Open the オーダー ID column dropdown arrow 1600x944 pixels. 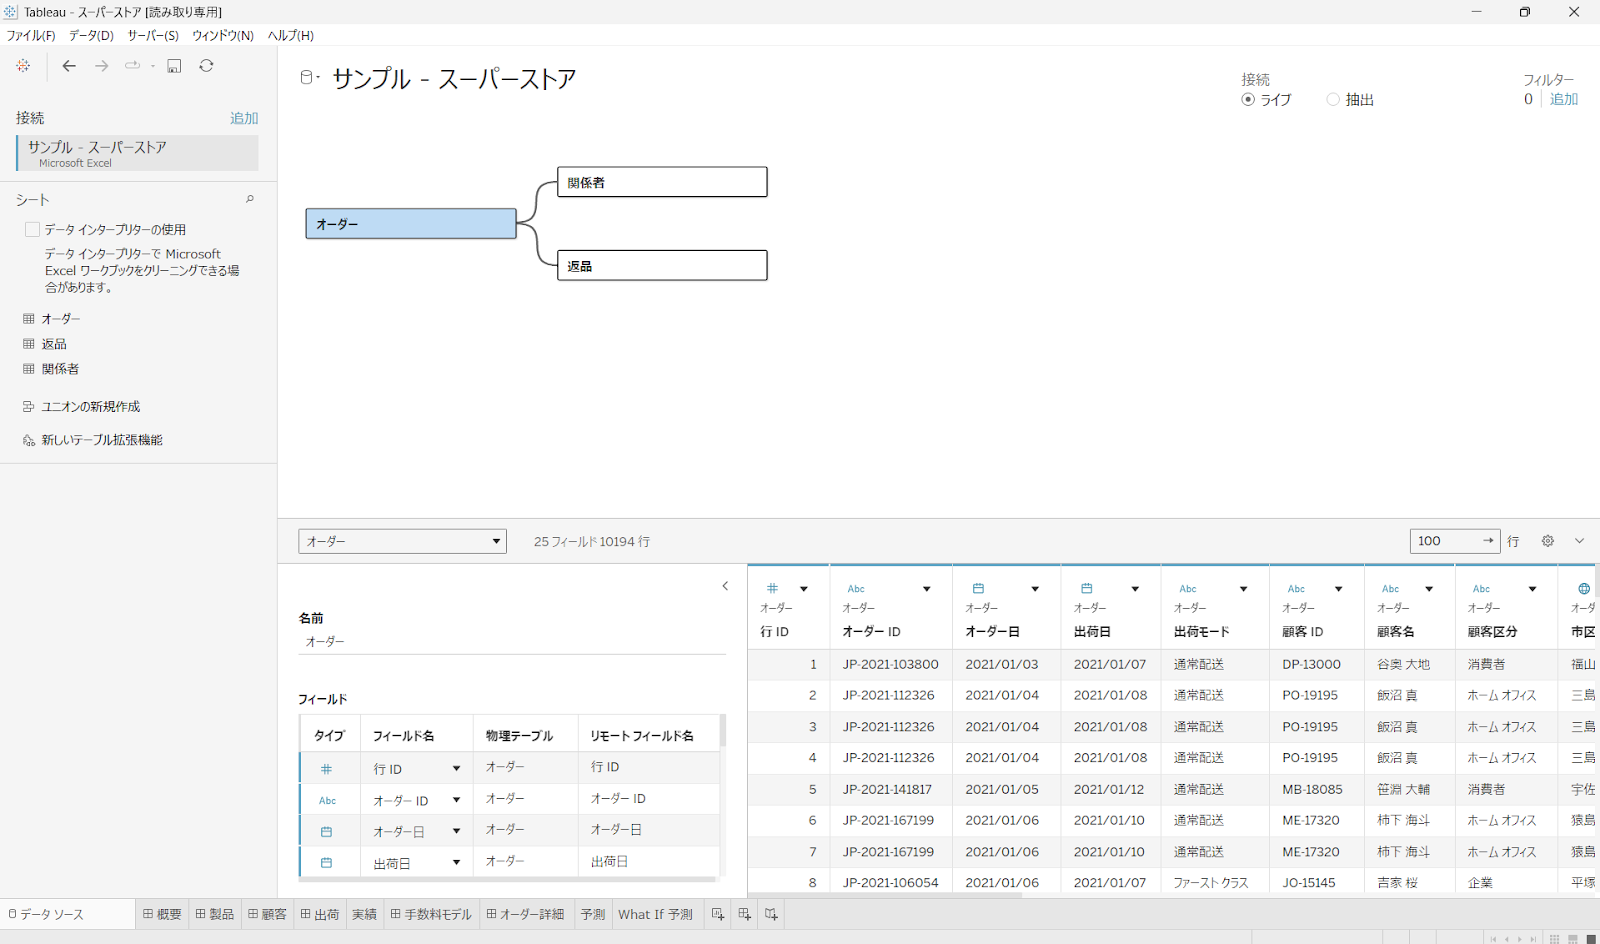[x=927, y=589]
